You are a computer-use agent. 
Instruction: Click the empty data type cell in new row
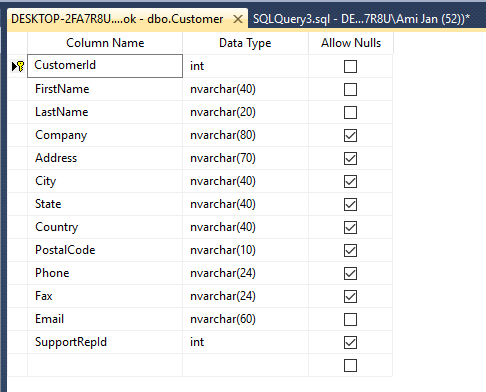coord(246,365)
